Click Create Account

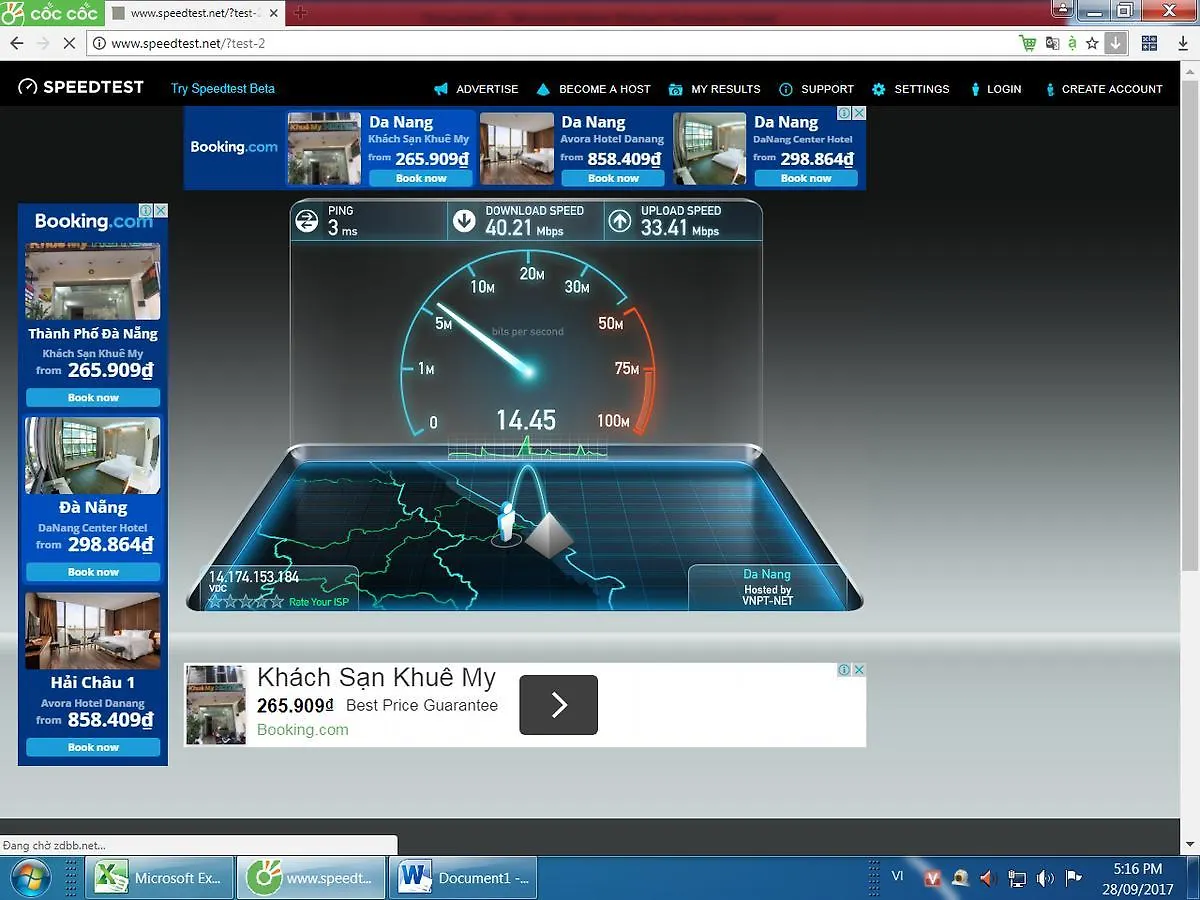pos(1103,89)
